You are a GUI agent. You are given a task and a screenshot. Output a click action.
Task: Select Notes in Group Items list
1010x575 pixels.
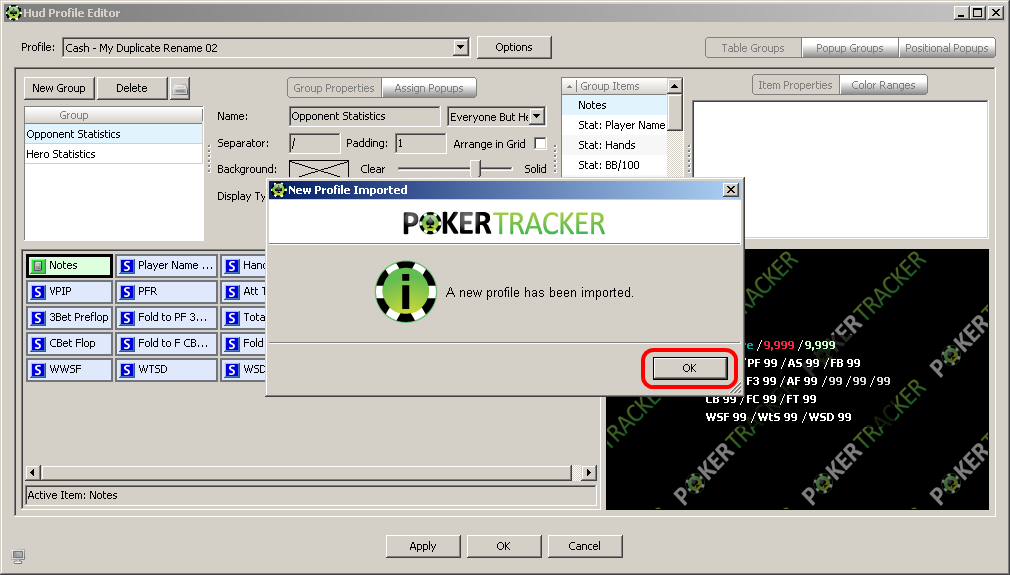click(x=615, y=105)
